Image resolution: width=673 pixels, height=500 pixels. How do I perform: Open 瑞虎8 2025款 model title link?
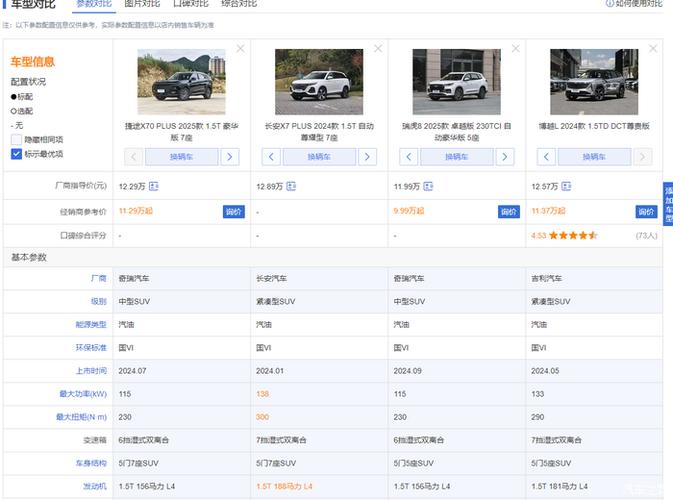pyautogui.click(x=457, y=132)
